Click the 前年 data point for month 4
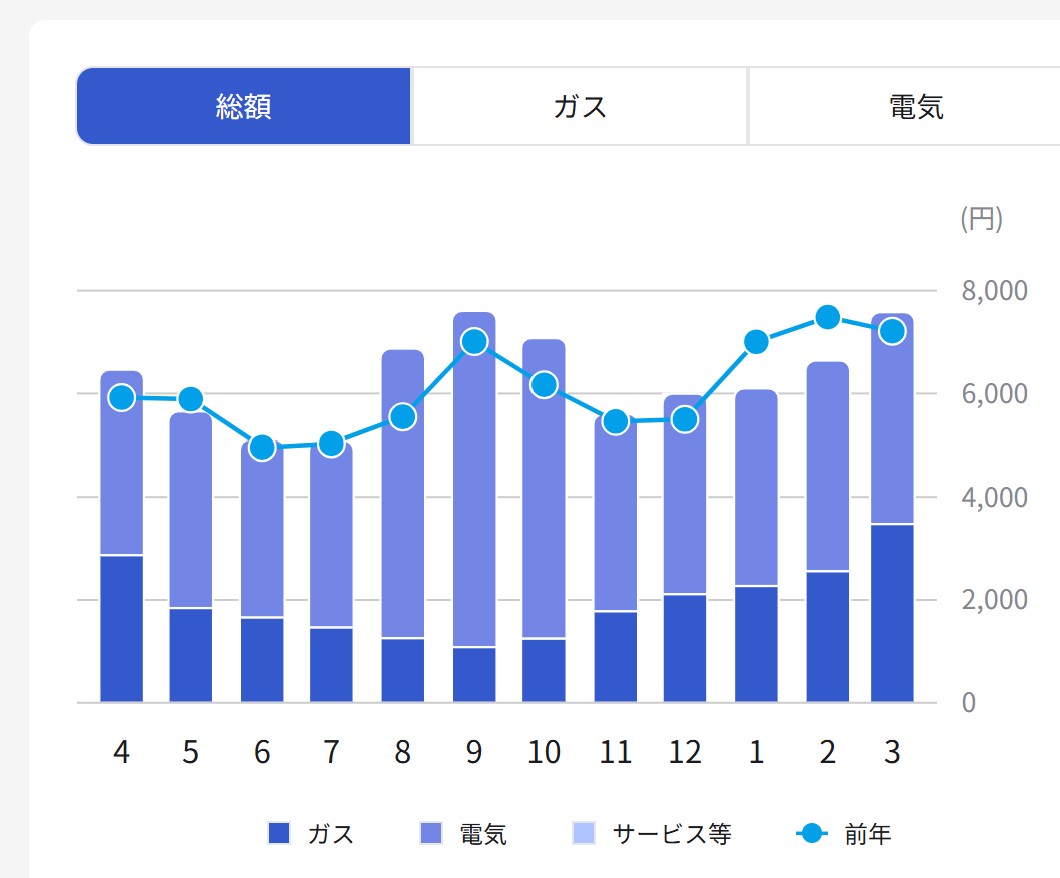Viewport: 1060px width, 878px height. pos(122,398)
